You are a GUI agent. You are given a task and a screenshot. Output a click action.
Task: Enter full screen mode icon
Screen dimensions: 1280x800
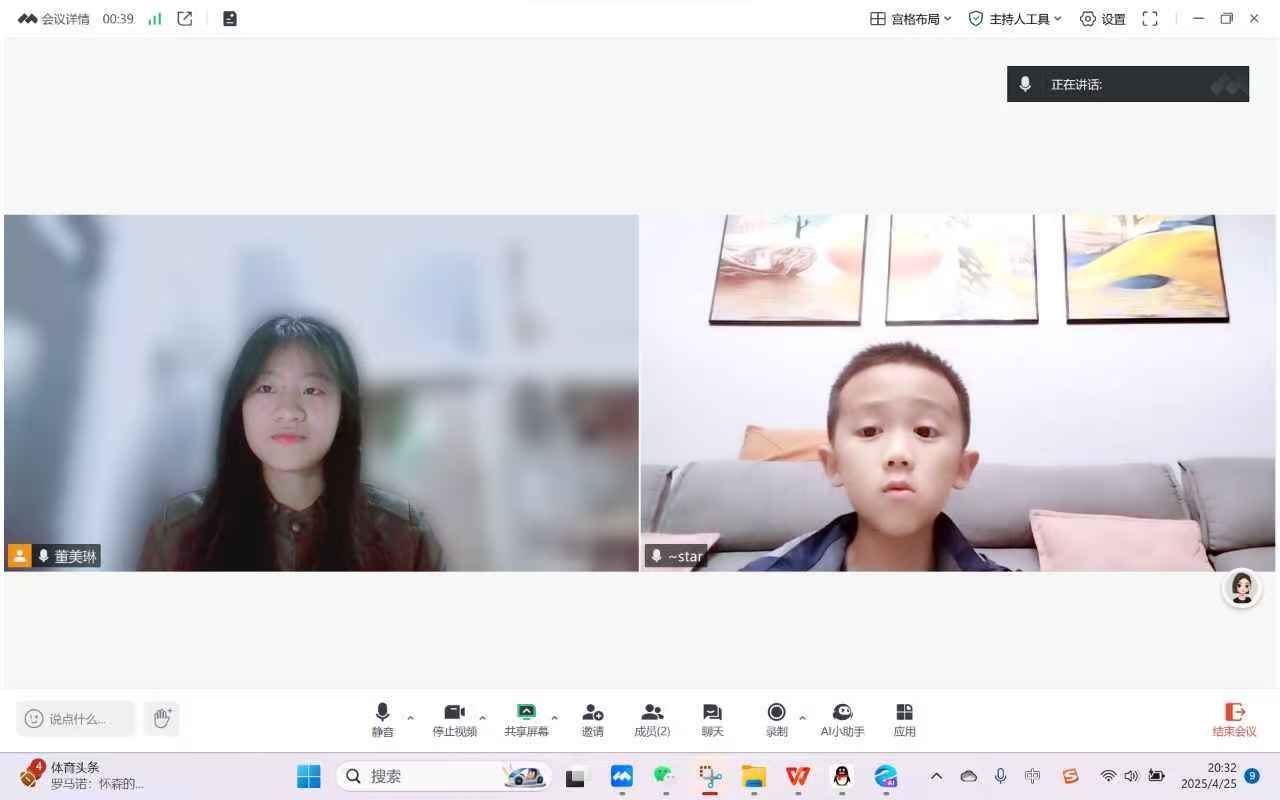tap(1150, 19)
